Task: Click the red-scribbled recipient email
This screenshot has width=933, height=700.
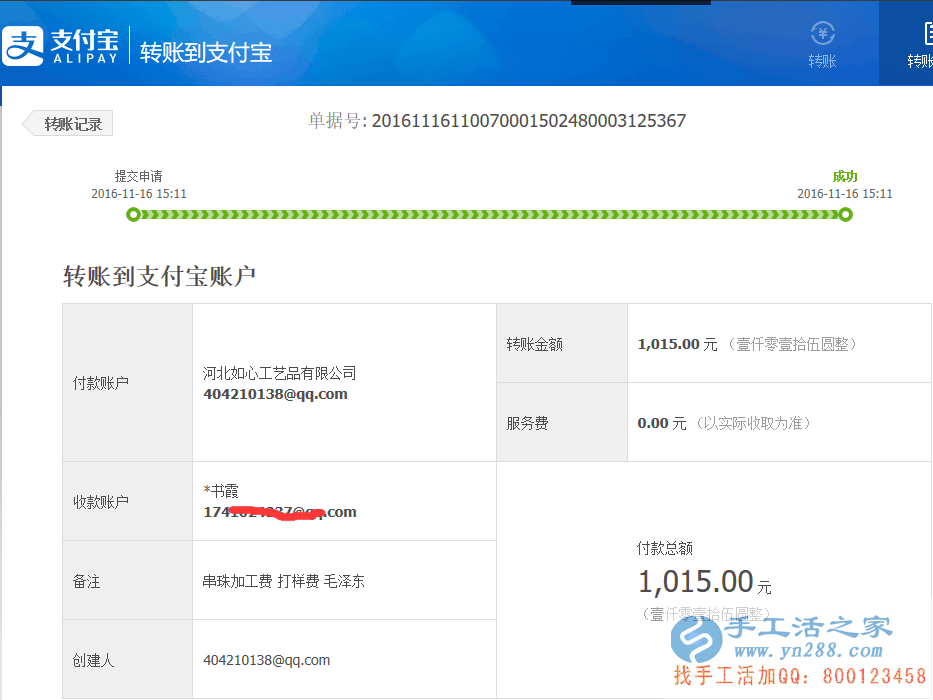Action: (279, 512)
